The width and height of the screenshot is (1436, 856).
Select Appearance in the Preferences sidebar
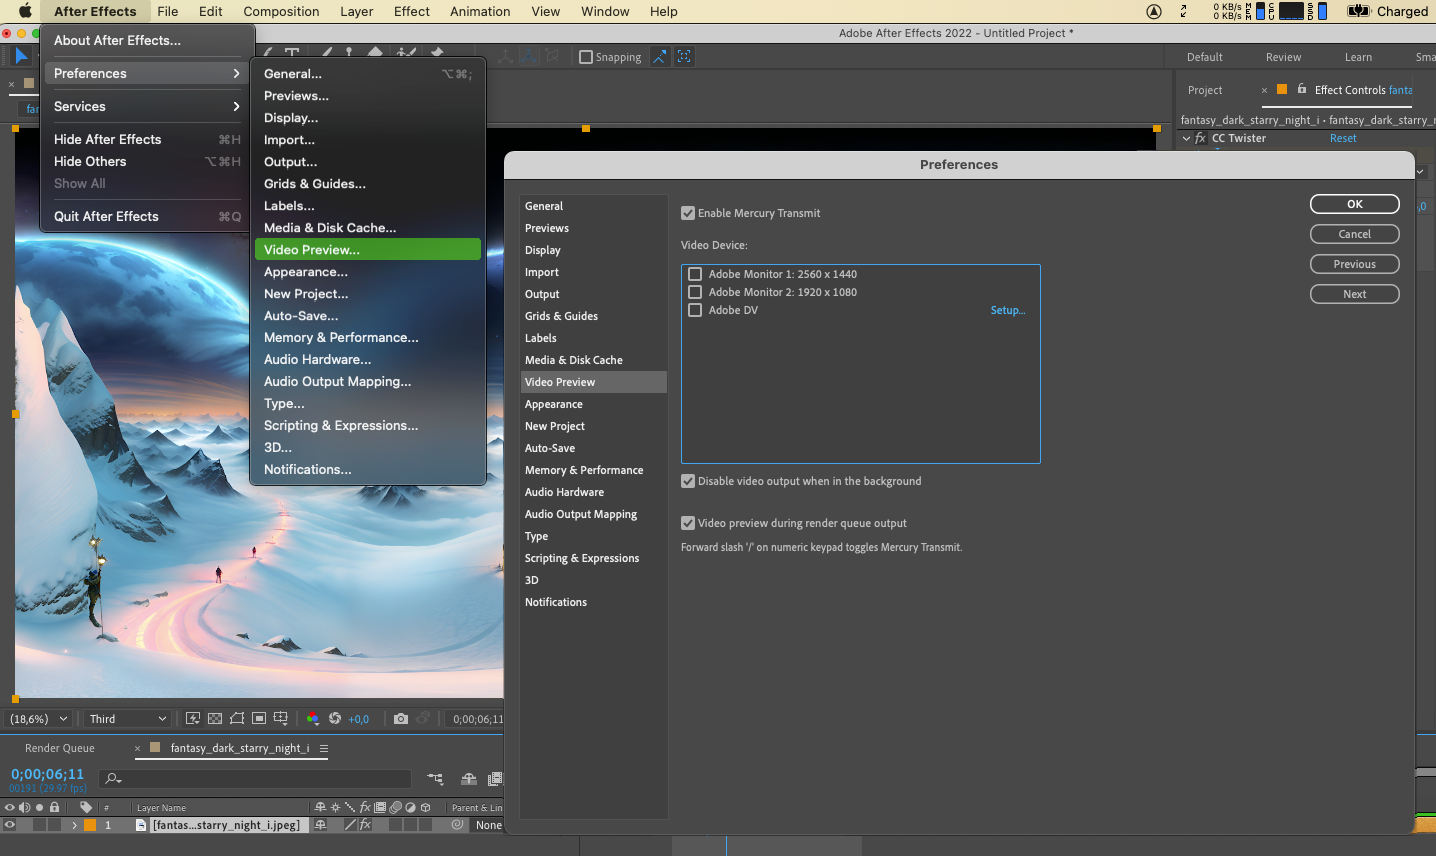[x=554, y=404]
